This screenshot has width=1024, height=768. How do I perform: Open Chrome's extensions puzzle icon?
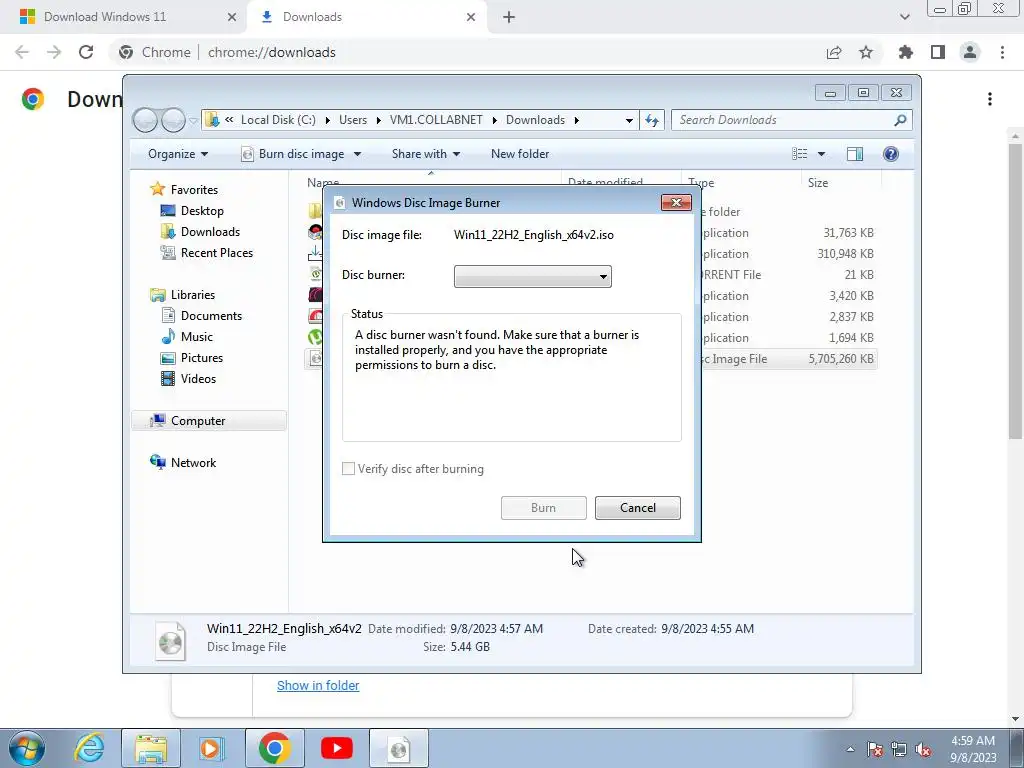coord(906,52)
